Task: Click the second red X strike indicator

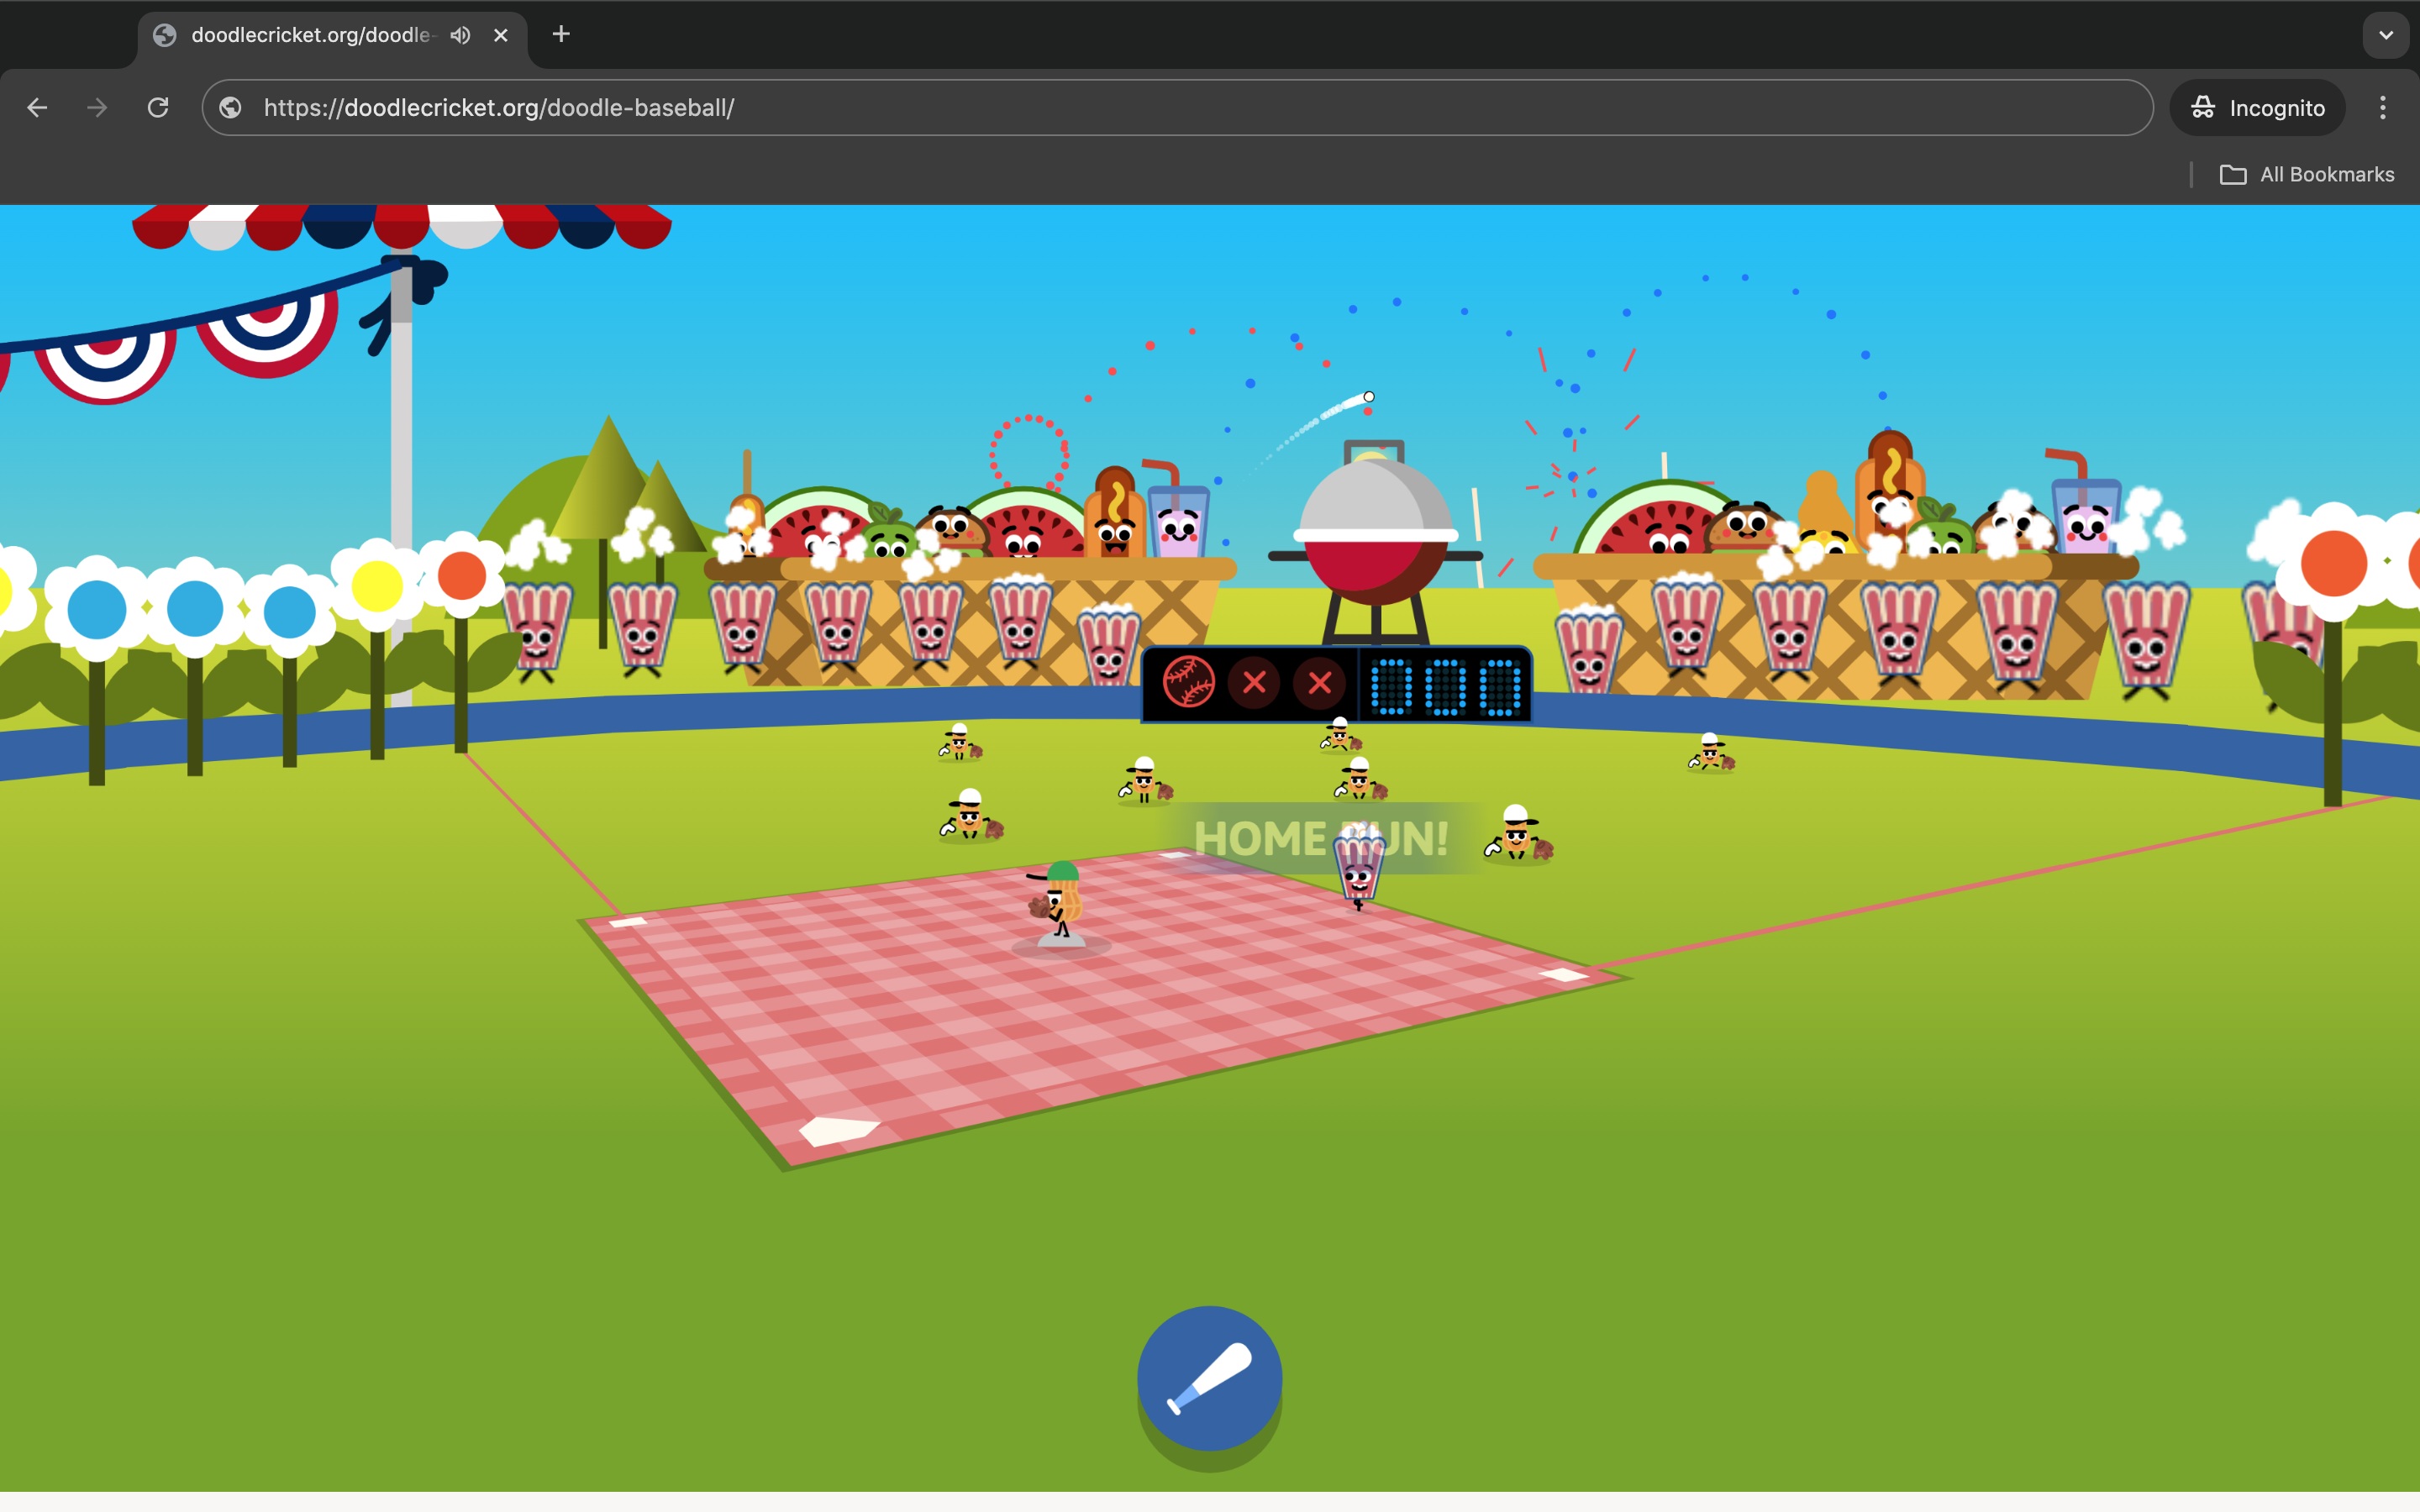Action: coord(1319,683)
